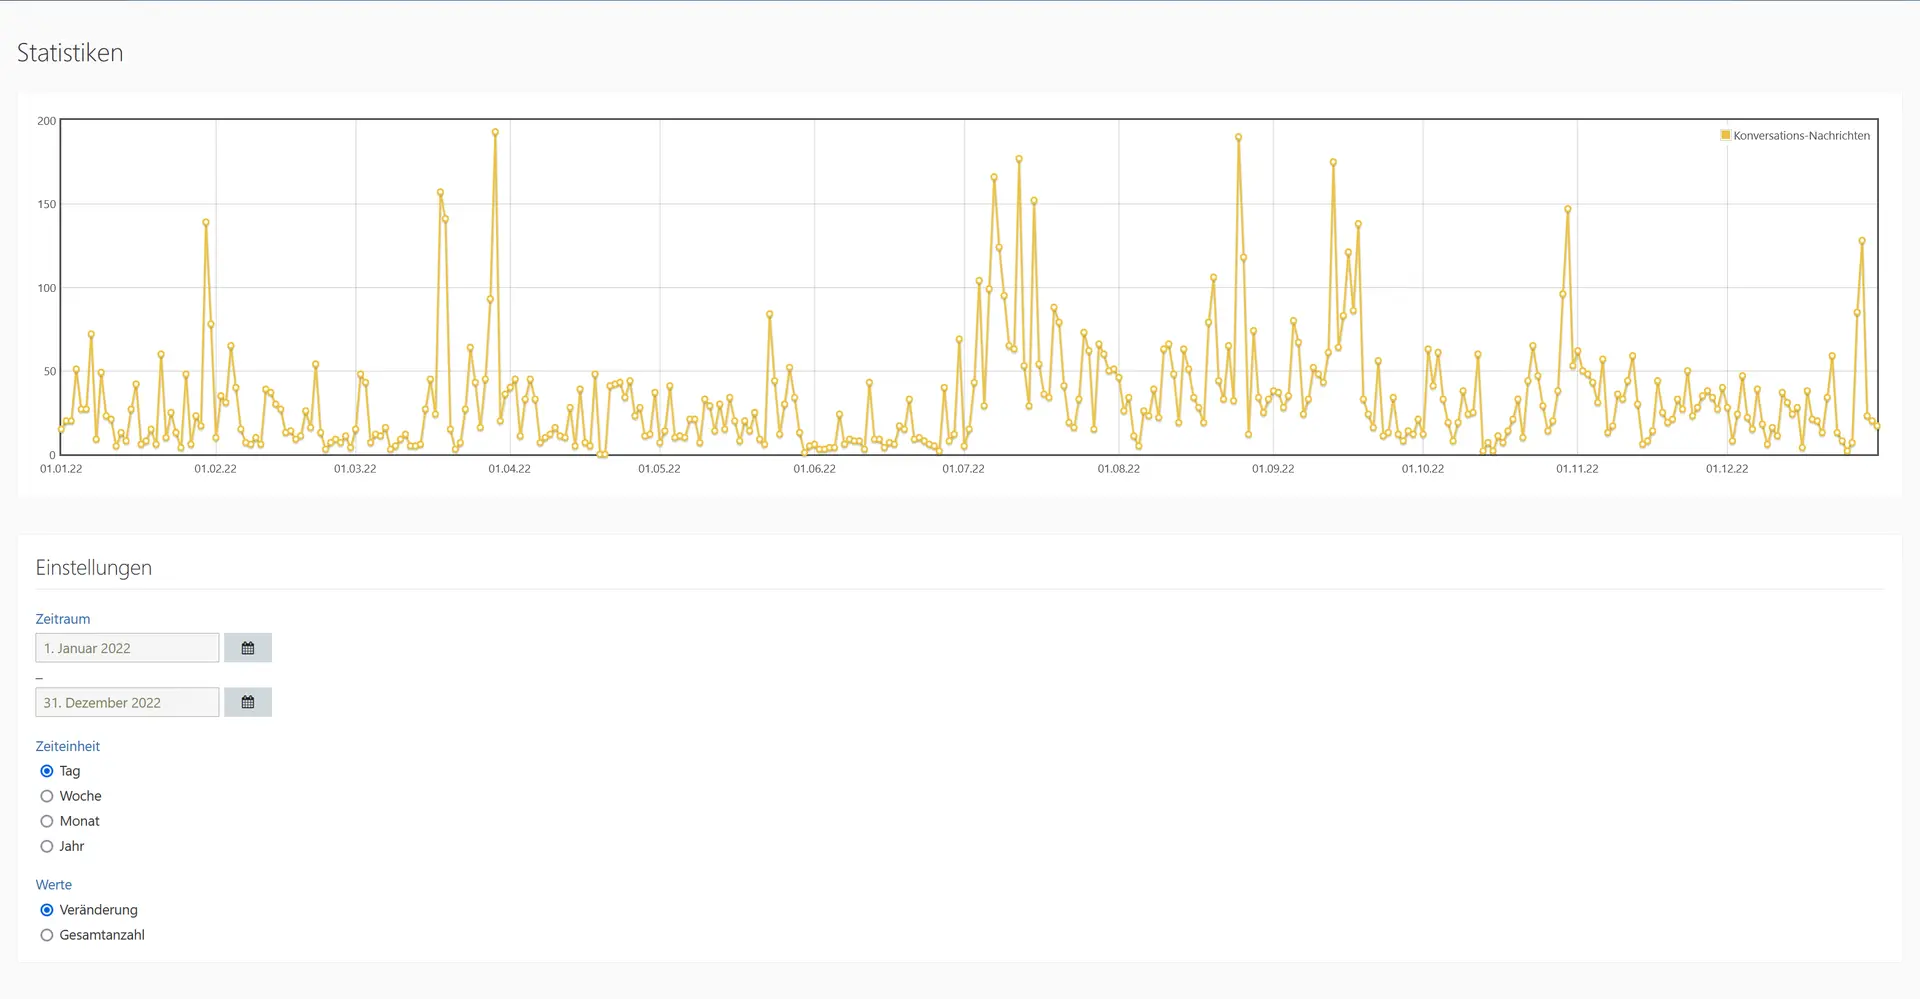Click the 01.07.22 axis label
The image size is (1920, 999).
coord(963,468)
